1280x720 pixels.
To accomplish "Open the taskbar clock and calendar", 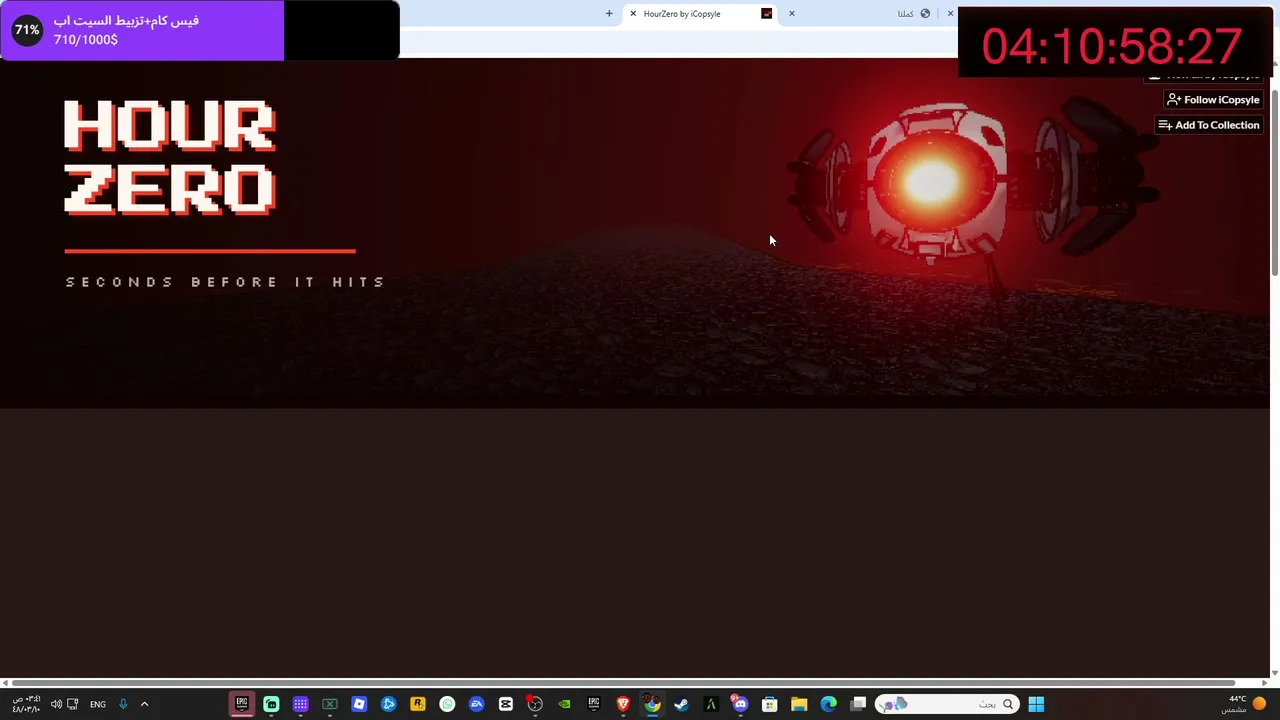I will coord(26,704).
